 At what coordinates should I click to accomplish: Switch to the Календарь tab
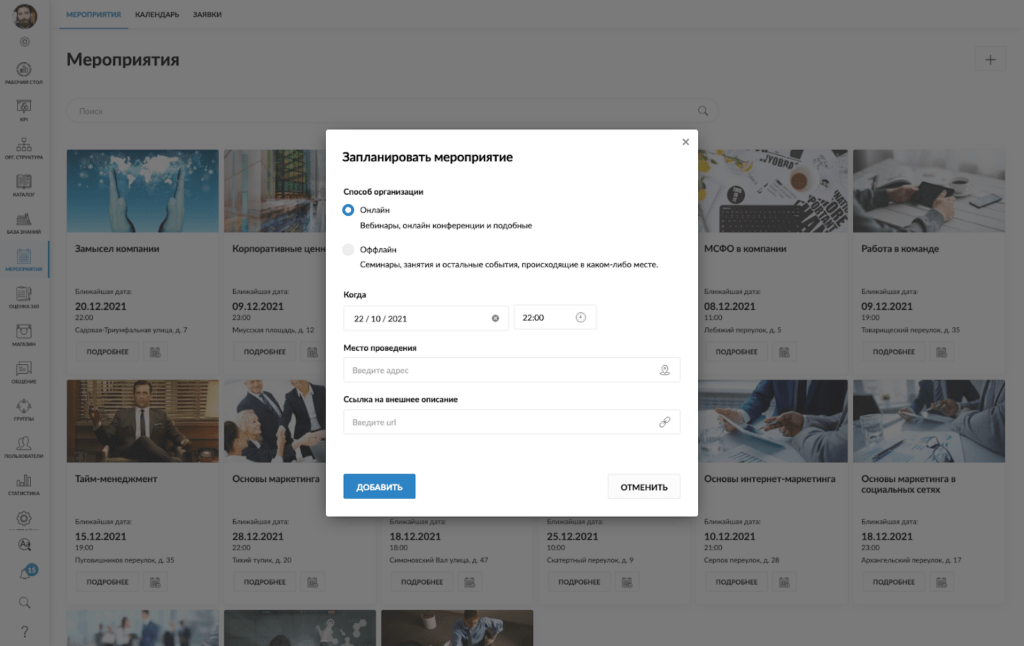point(157,15)
